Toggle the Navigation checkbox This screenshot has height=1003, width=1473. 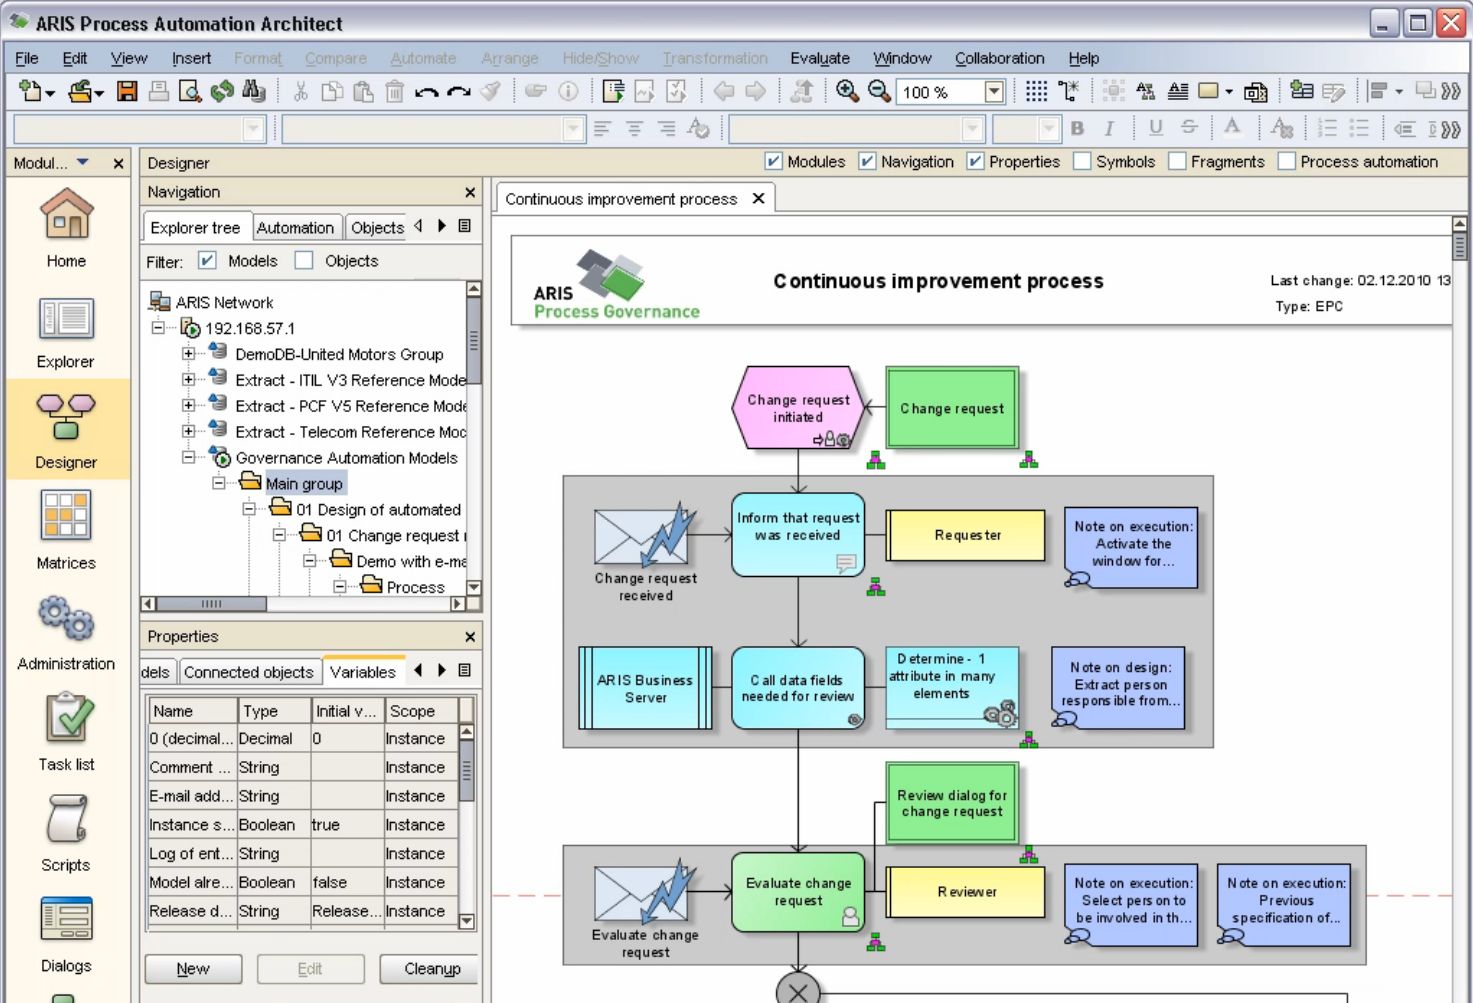click(x=867, y=161)
